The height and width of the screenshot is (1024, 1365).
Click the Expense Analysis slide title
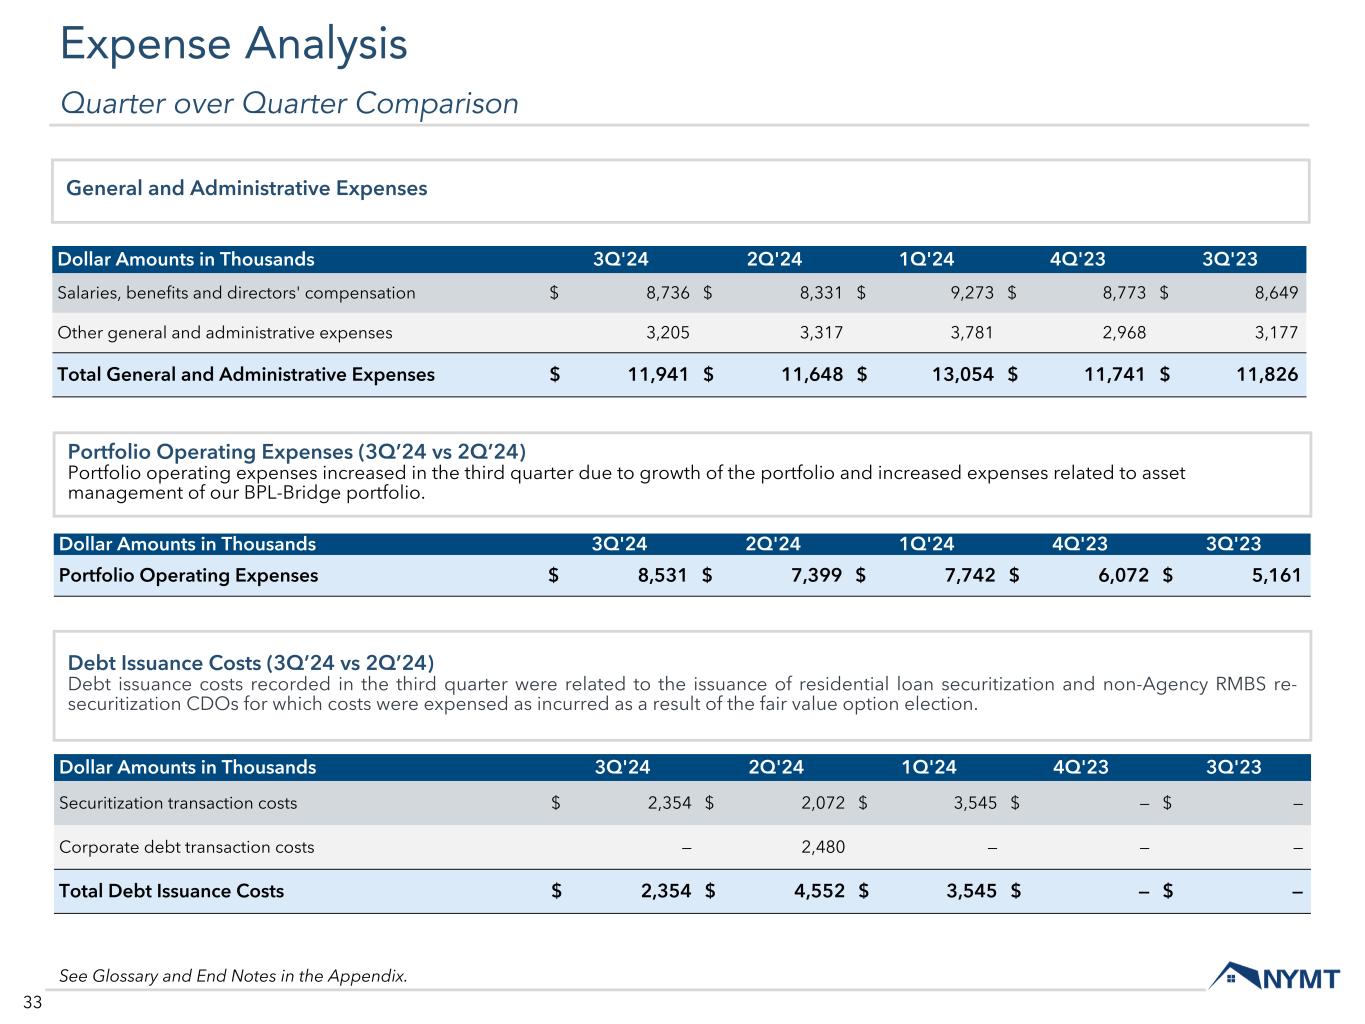[x=234, y=44]
